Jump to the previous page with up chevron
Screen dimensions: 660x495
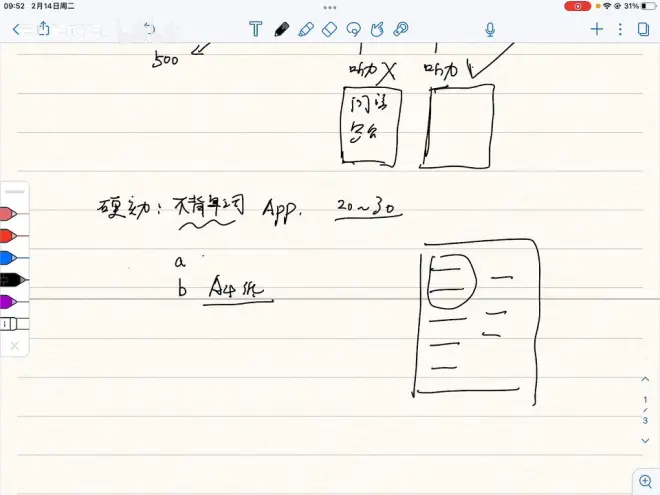click(645, 380)
